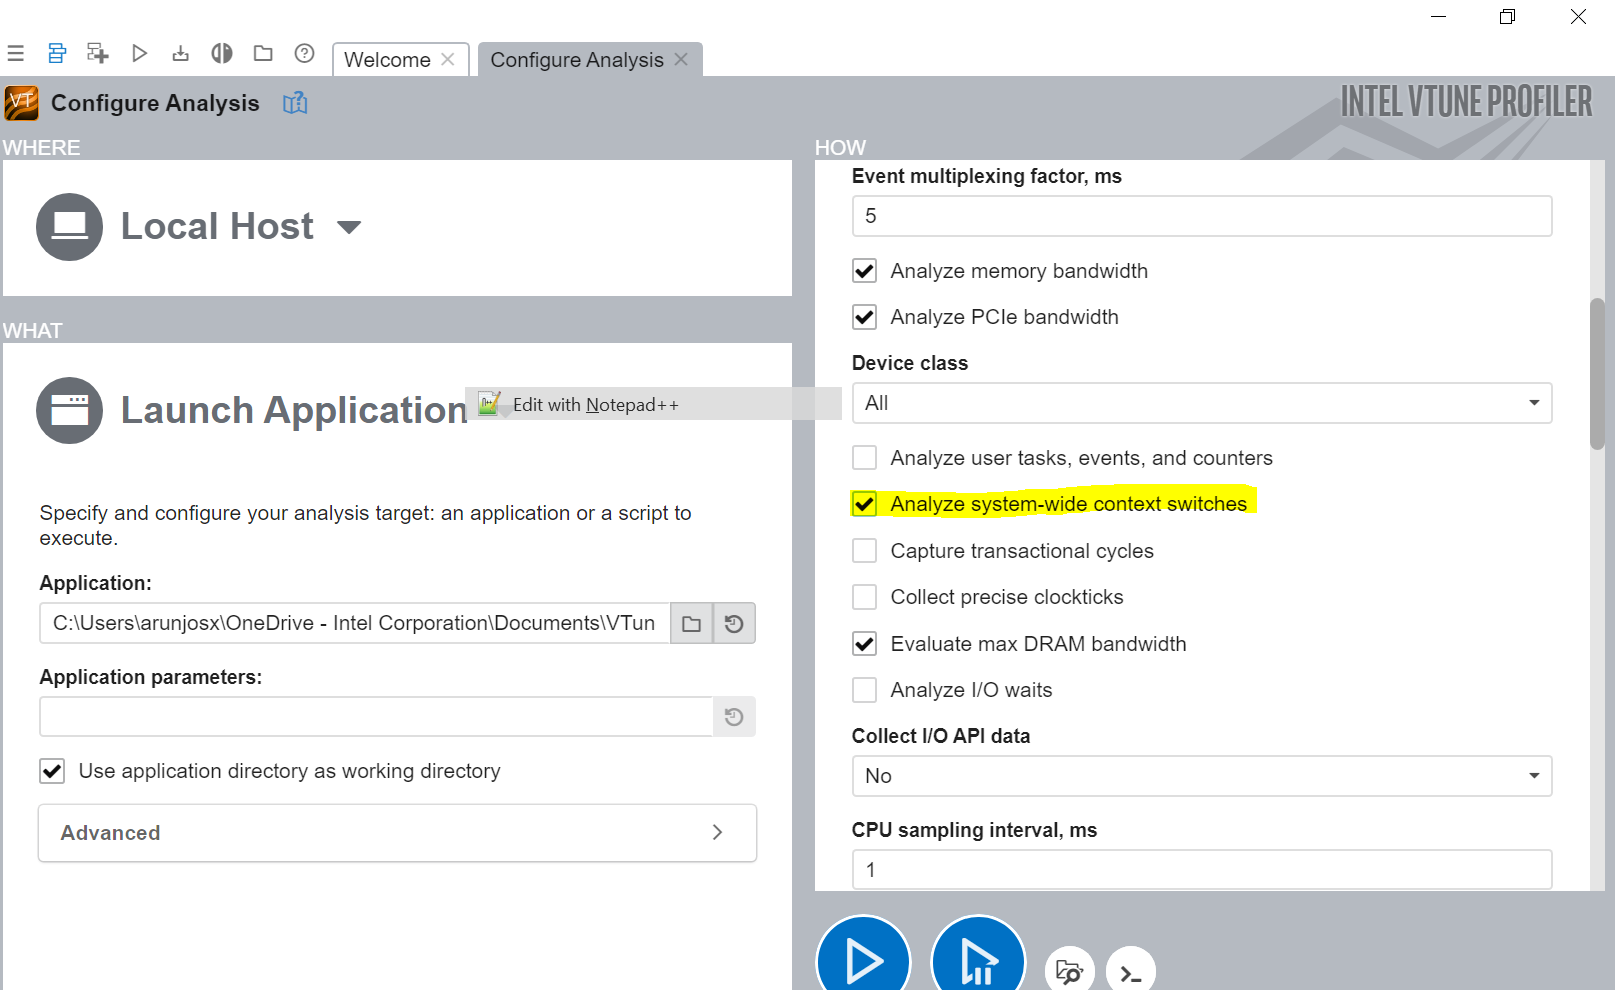
Task: Expand the Advanced settings section
Action: click(x=397, y=833)
